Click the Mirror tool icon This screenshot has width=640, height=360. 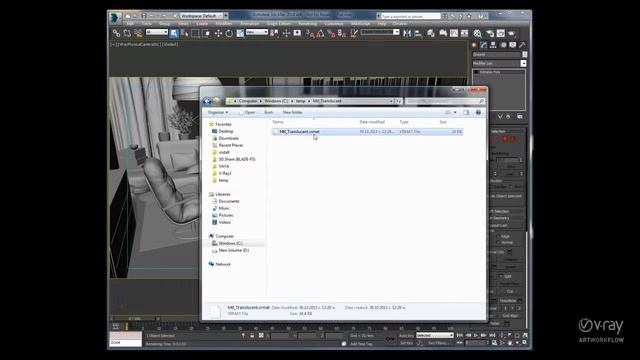tap(407, 33)
